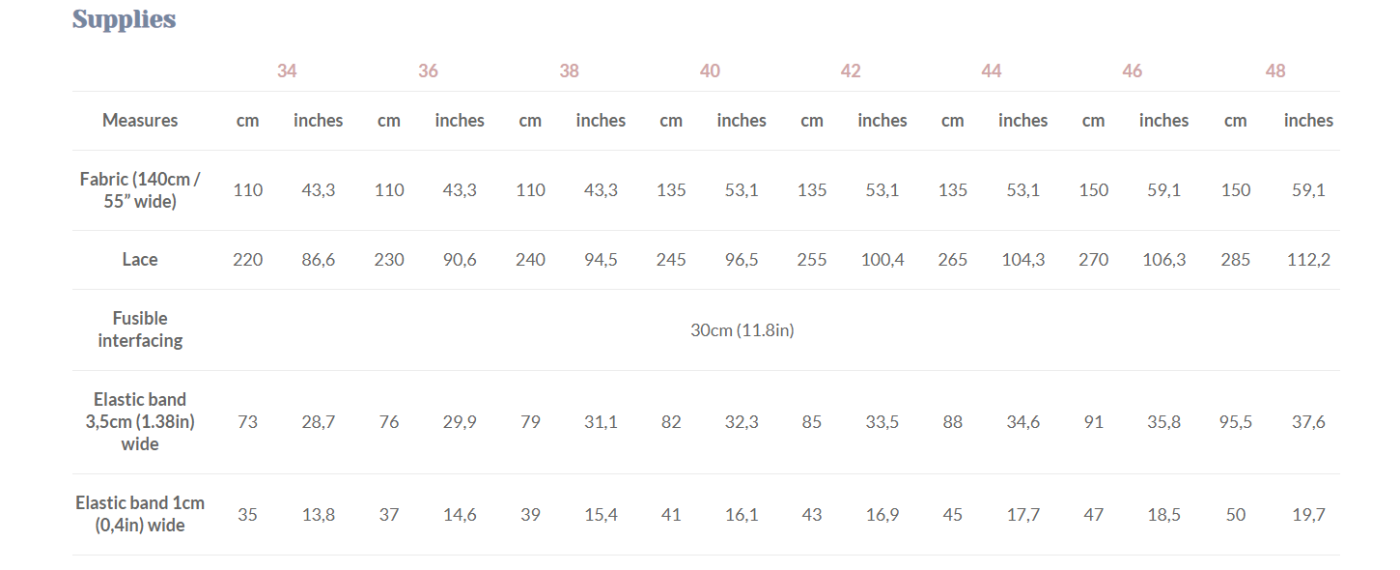Screen dimensions: 1400x570
Task: Click the Elastic band 3,5cm wide label
Action: 140,422
